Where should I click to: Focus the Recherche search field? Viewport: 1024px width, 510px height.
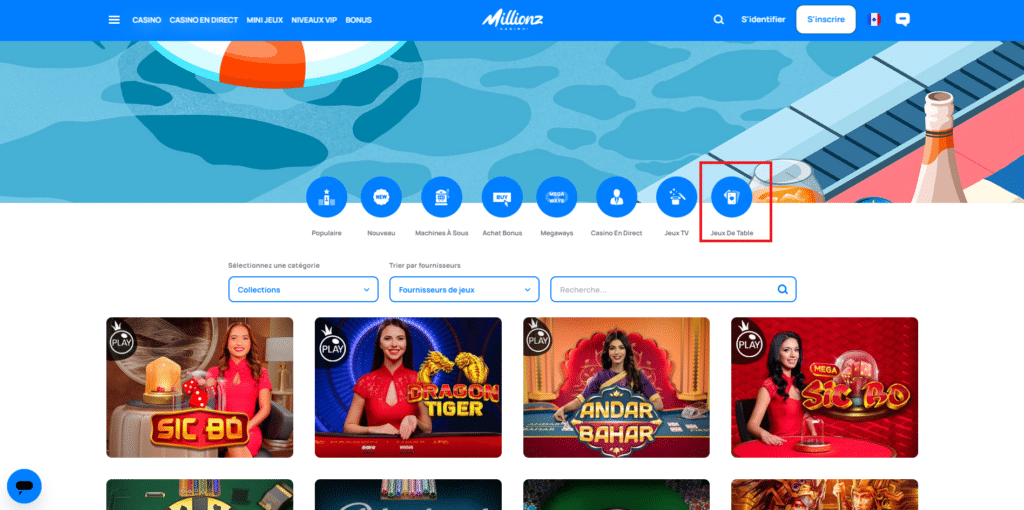pyautogui.click(x=673, y=289)
